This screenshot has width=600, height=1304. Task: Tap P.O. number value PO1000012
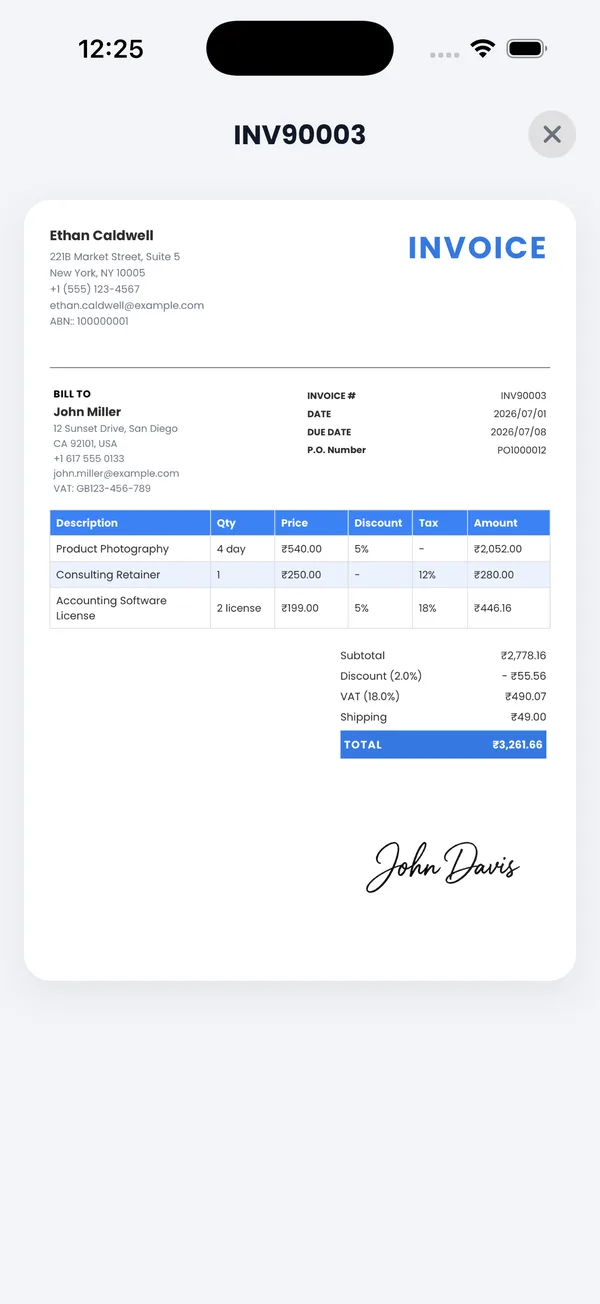coord(522,450)
